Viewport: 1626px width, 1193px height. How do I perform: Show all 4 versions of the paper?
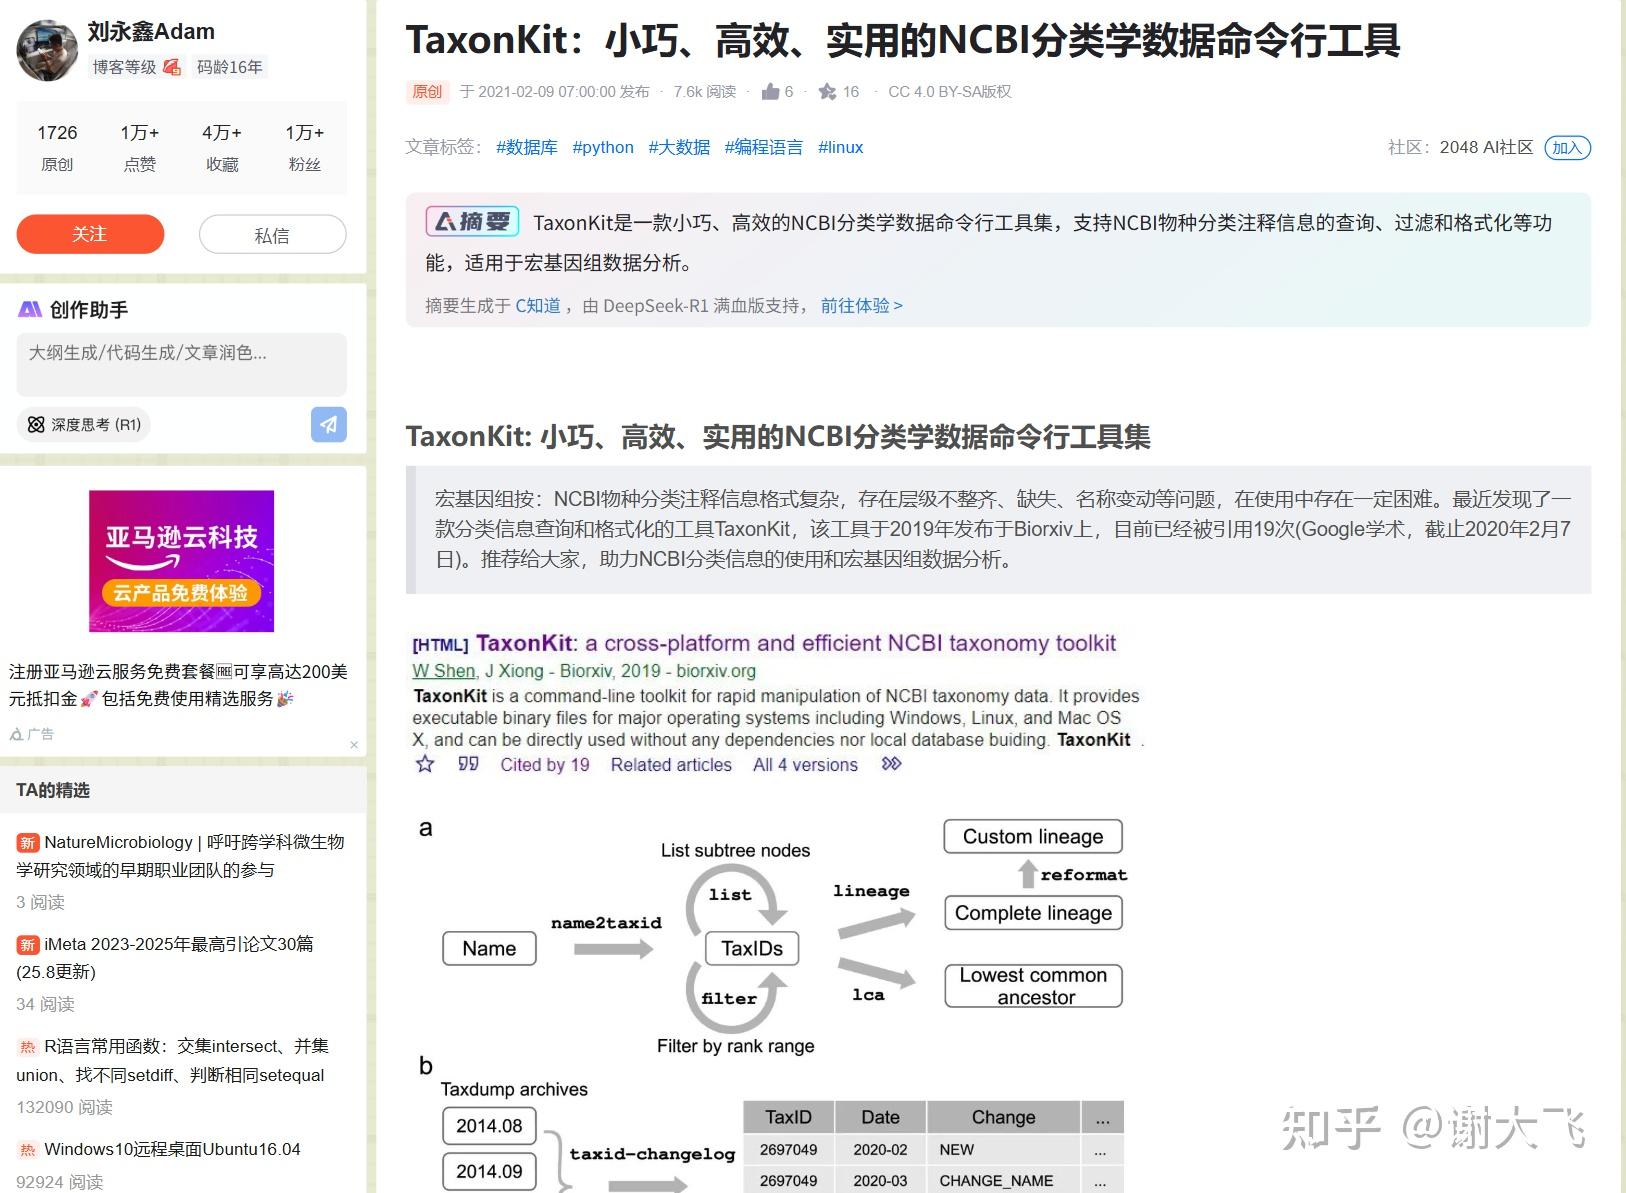point(804,764)
